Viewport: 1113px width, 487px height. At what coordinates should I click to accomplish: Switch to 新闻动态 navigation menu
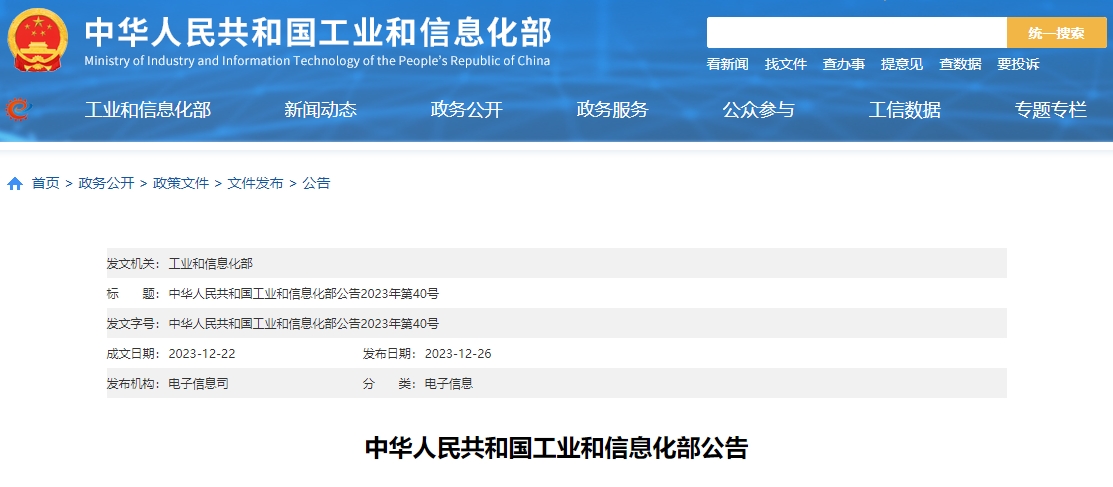click(x=320, y=110)
